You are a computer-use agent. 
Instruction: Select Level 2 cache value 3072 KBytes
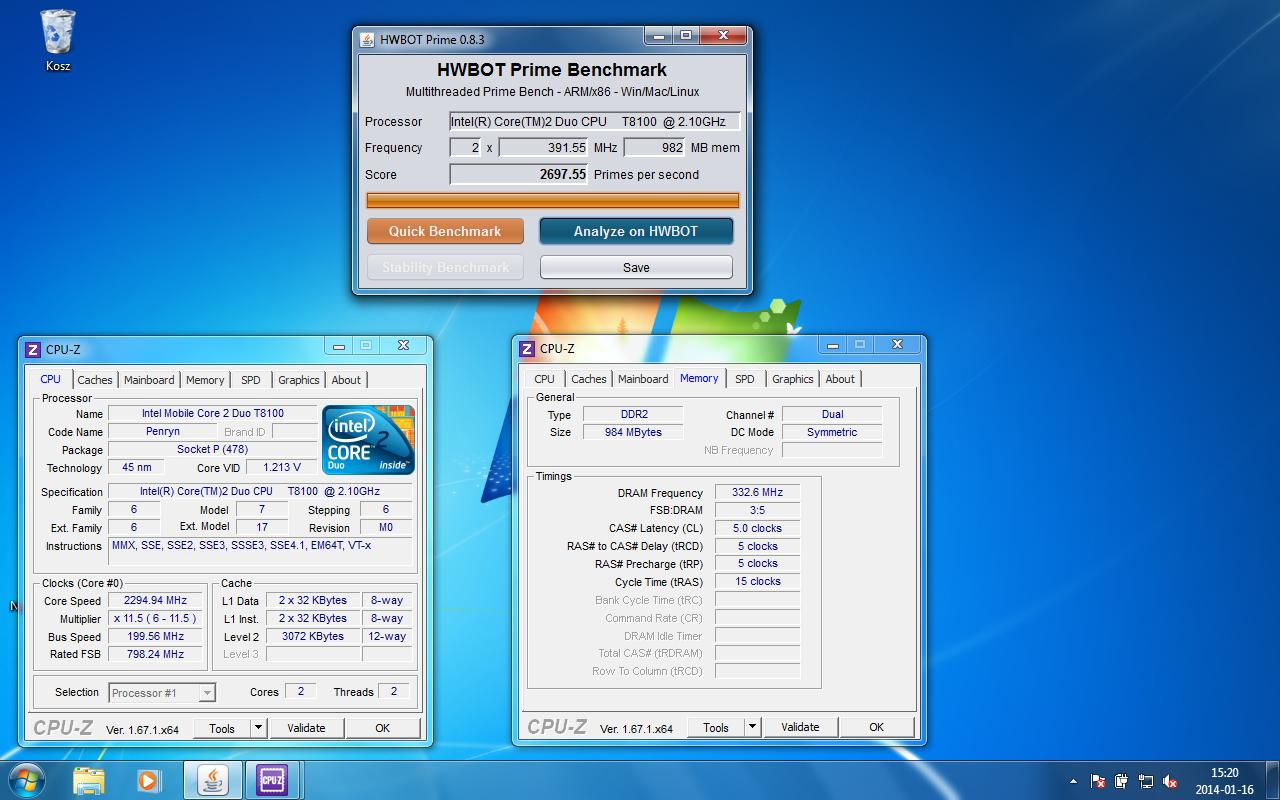tap(312, 637)
